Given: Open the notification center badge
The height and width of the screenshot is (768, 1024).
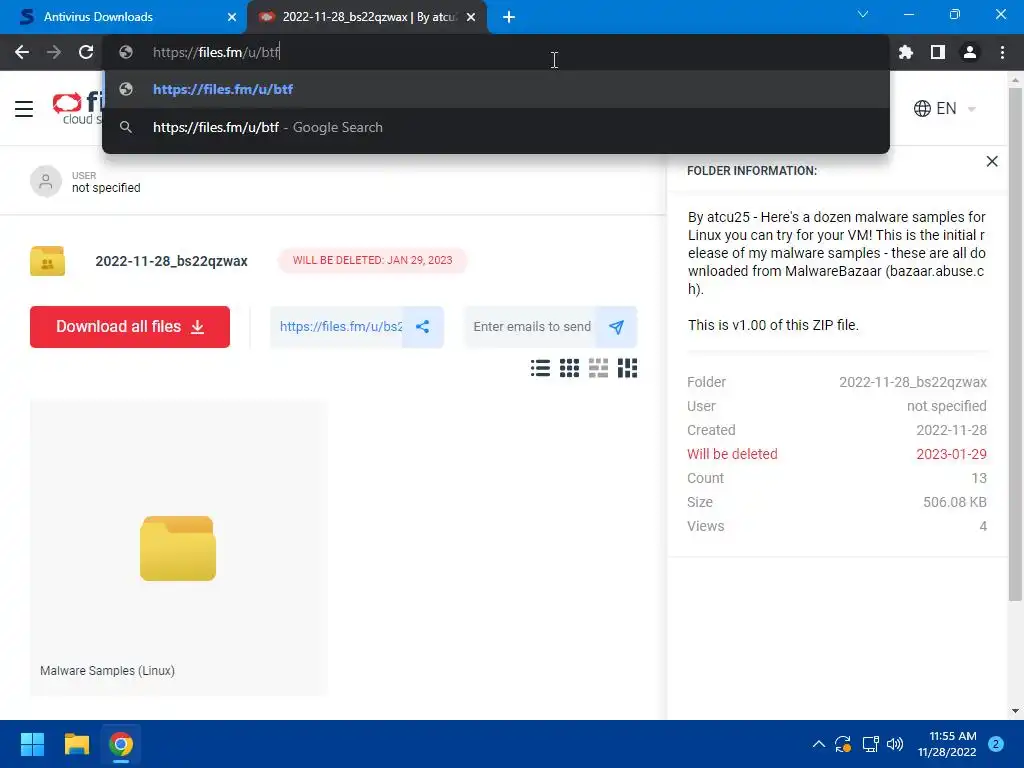Looking at the screenshot, I should pos(996,744).
